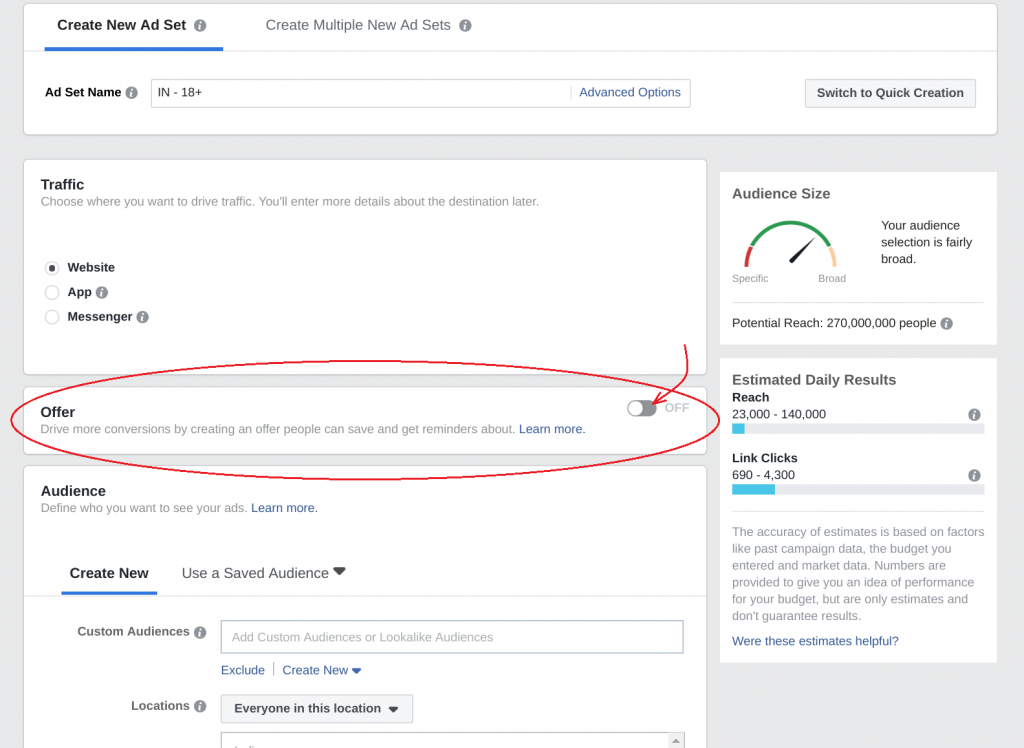The height and width of the screenshot is (748, 1024).
Task: Click the Link Clicks info icon
Action: pos(974,475)
